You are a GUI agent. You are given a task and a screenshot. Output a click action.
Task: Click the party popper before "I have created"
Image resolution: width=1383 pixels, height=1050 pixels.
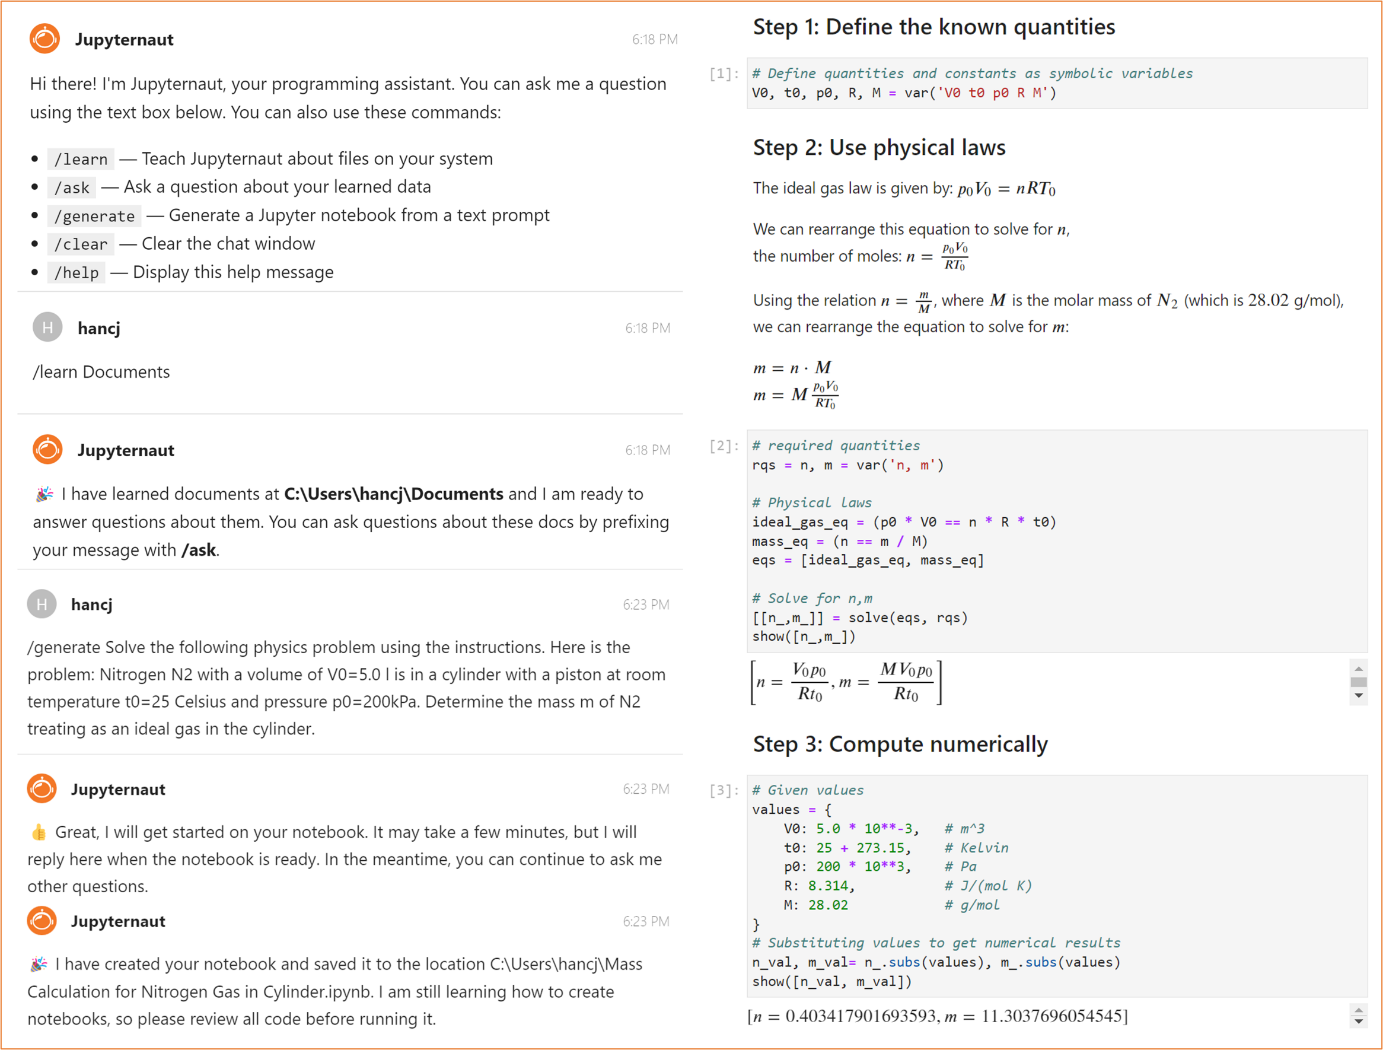39,964
